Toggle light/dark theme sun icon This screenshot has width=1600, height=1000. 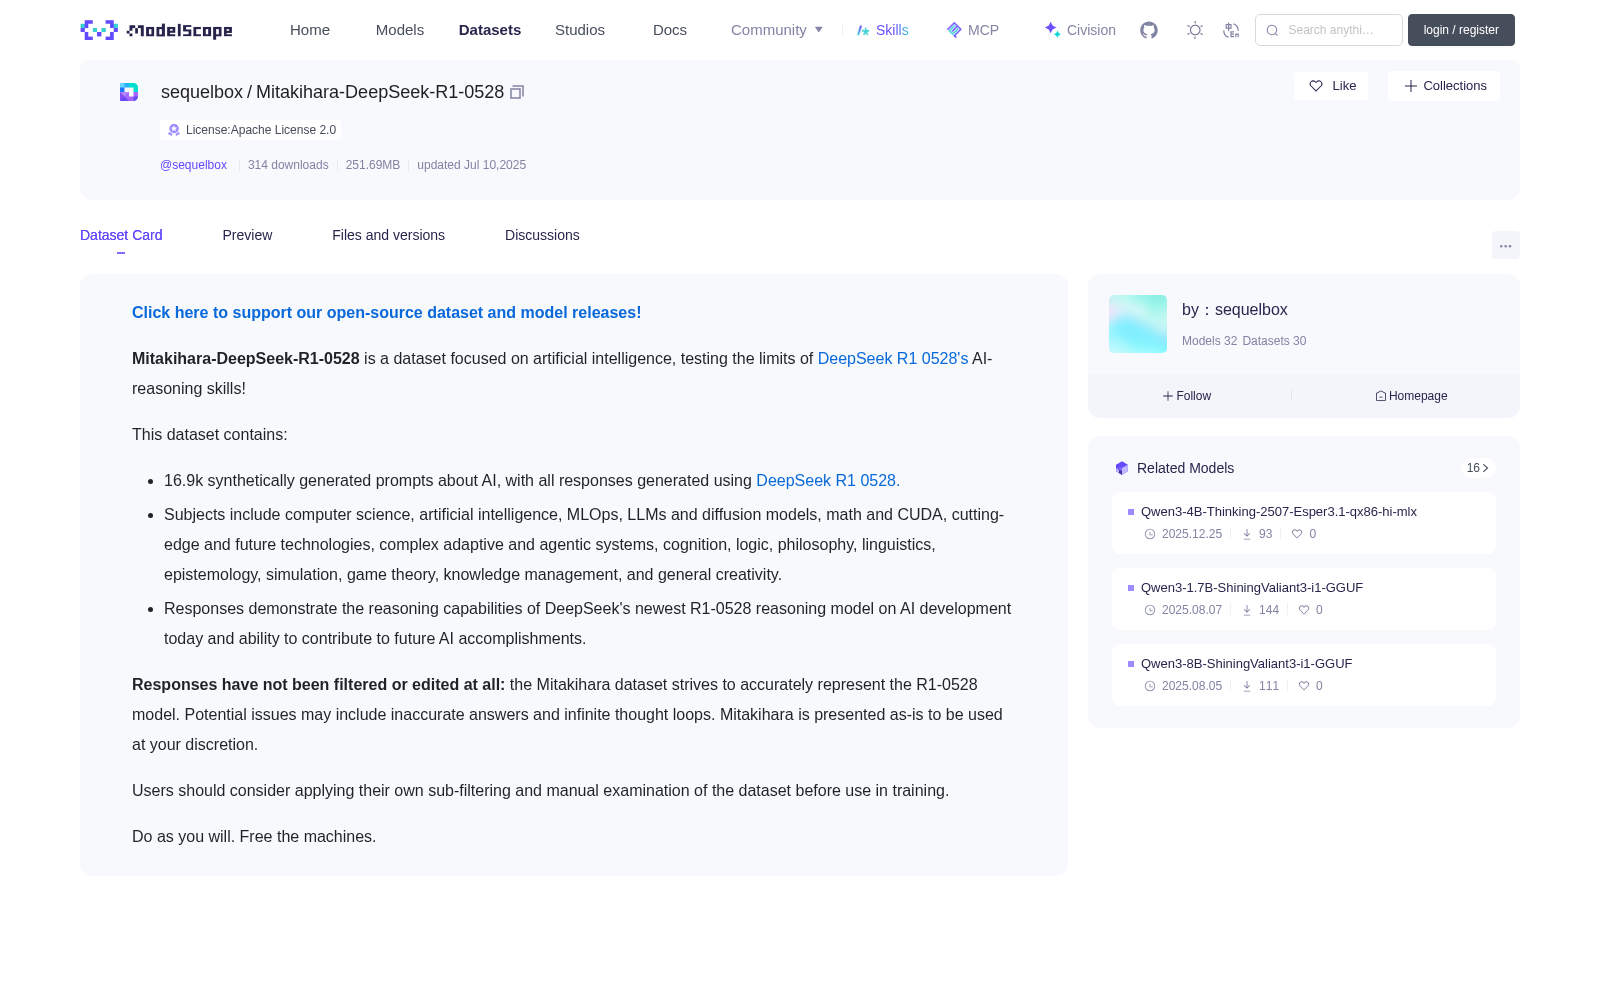coord(1195,30)
